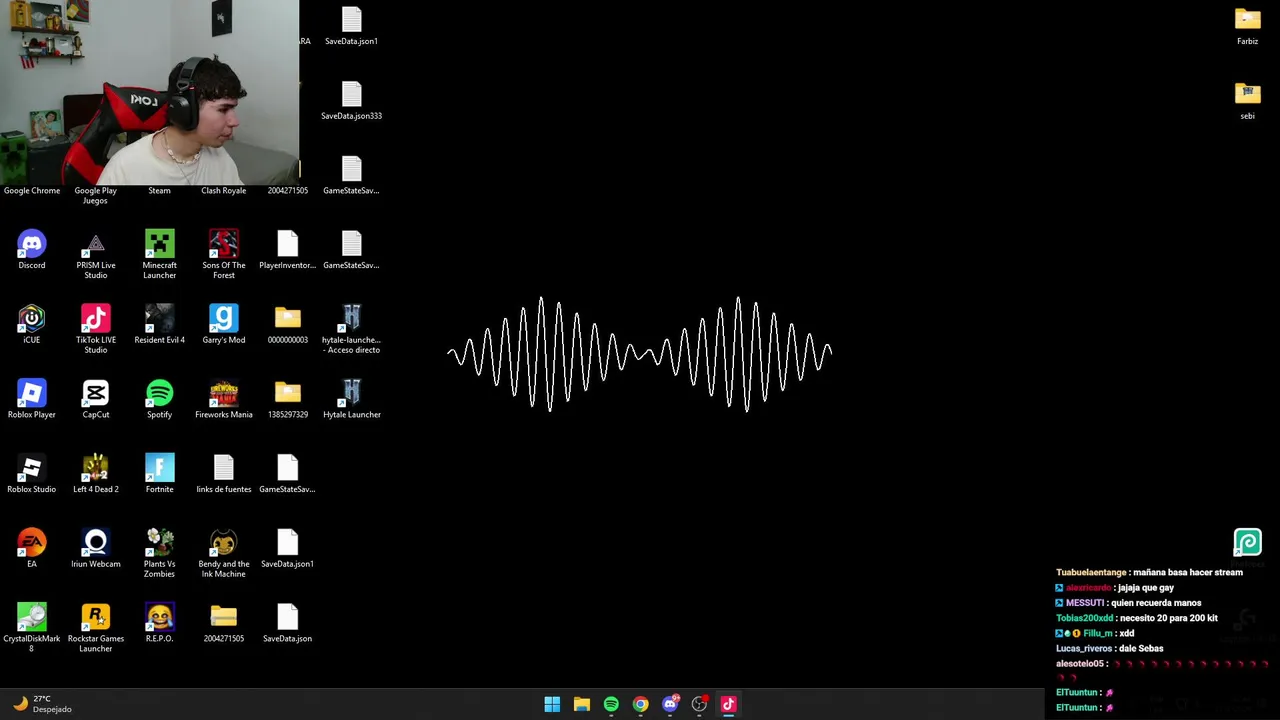The height and width of the screenshot is (720, 1280).
Task: Open Discord from the taskbar
Action: [x=670, y=704]
